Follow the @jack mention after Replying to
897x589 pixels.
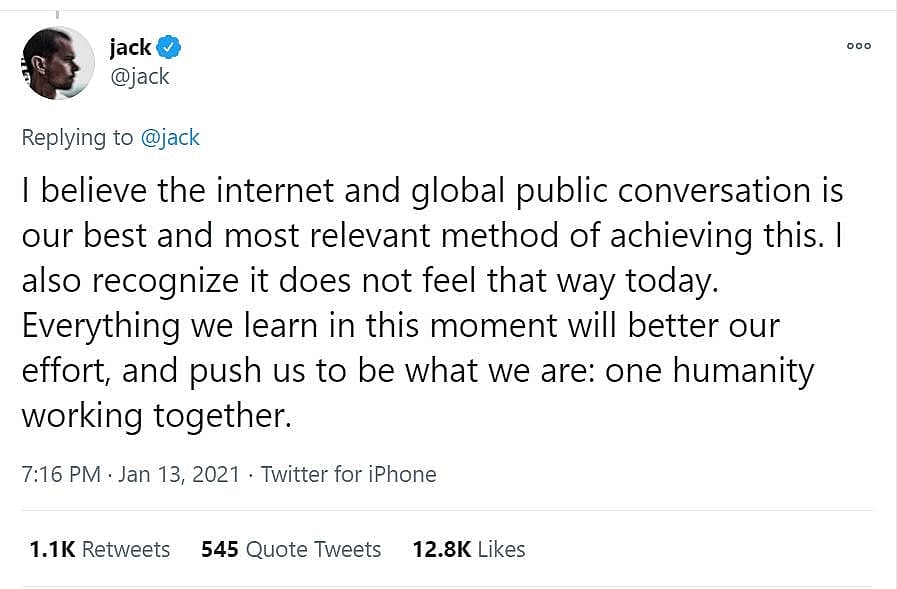click(x=170, y=137)
